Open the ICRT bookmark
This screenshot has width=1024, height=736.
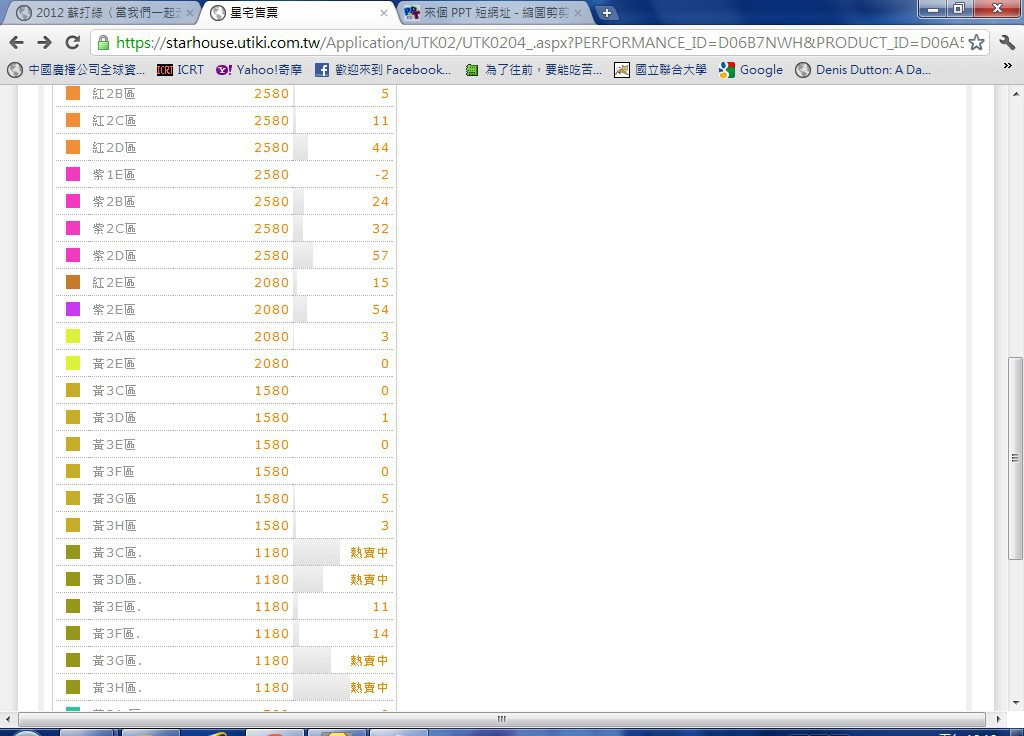[x=180, y=70]
